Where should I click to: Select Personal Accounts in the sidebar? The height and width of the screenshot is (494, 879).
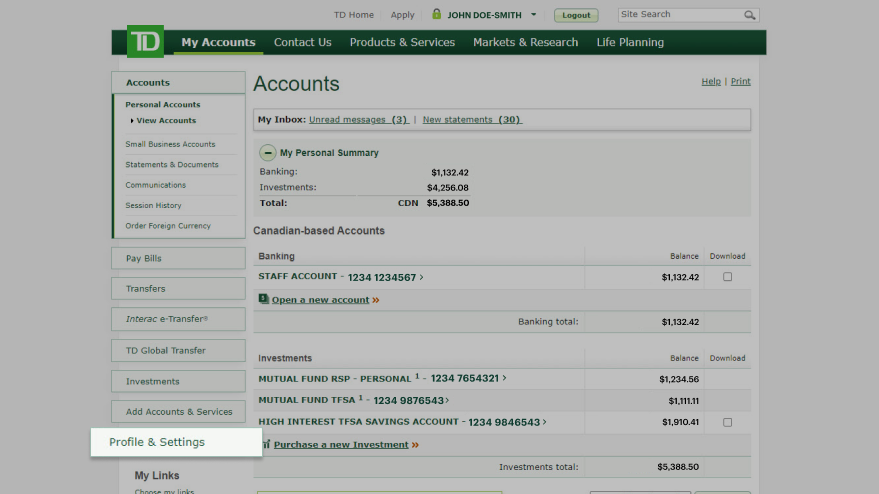point(163,105)
